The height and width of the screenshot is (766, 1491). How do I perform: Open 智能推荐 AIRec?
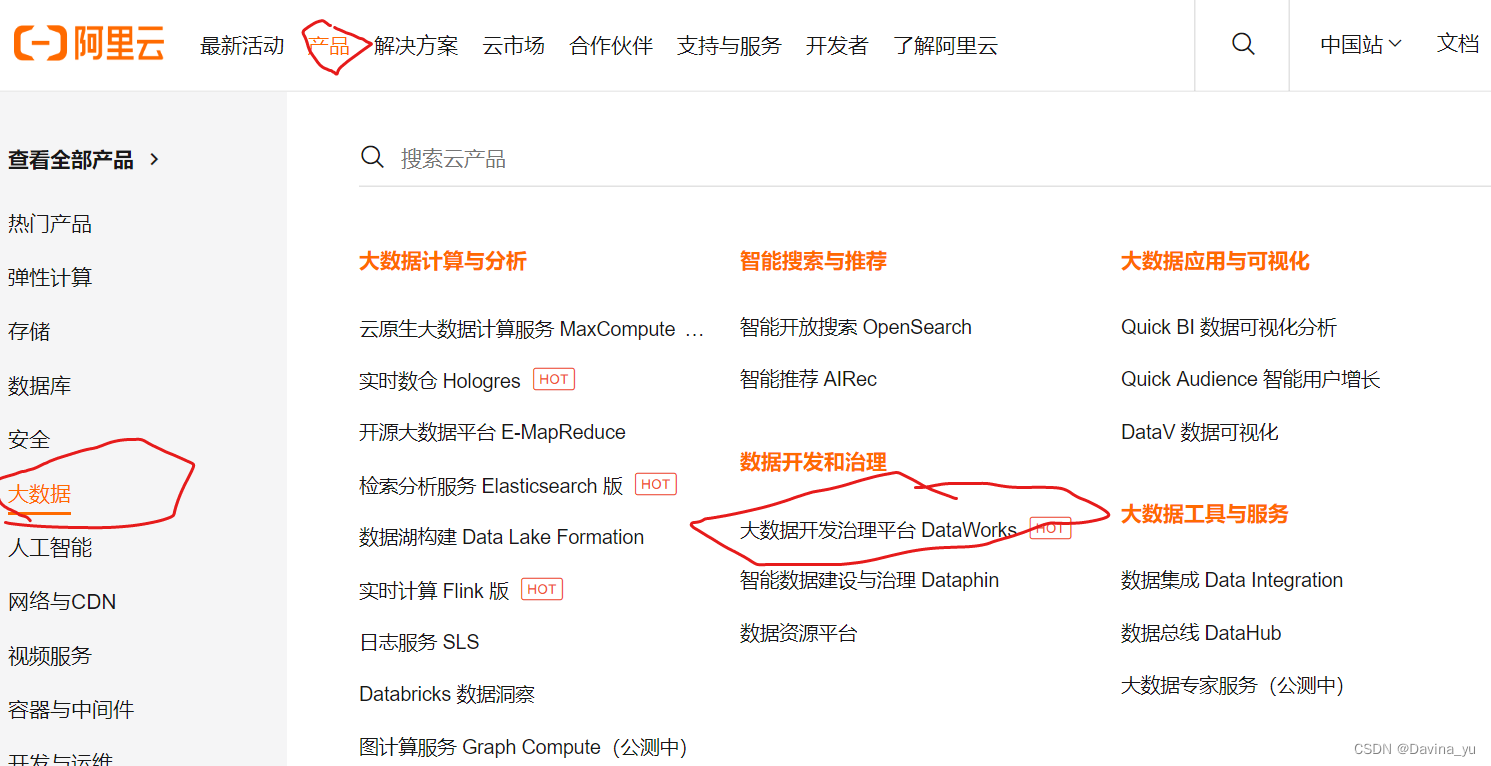(808, 379)
